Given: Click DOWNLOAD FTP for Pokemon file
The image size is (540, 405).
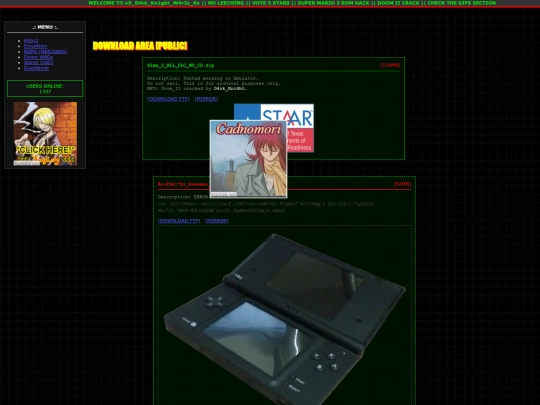Looking at the screenshot, I should click(179, 221).
